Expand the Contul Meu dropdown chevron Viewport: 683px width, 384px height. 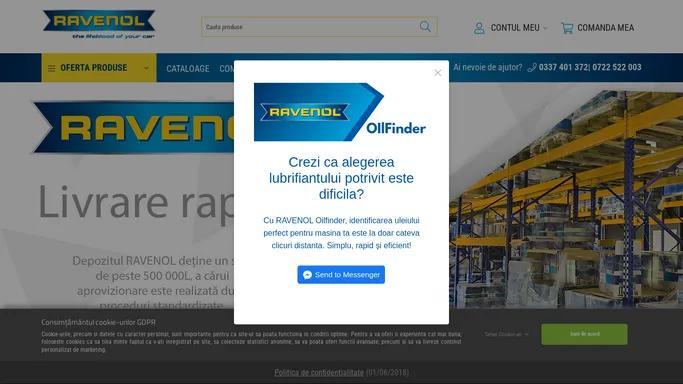click(x=545, y=28)
